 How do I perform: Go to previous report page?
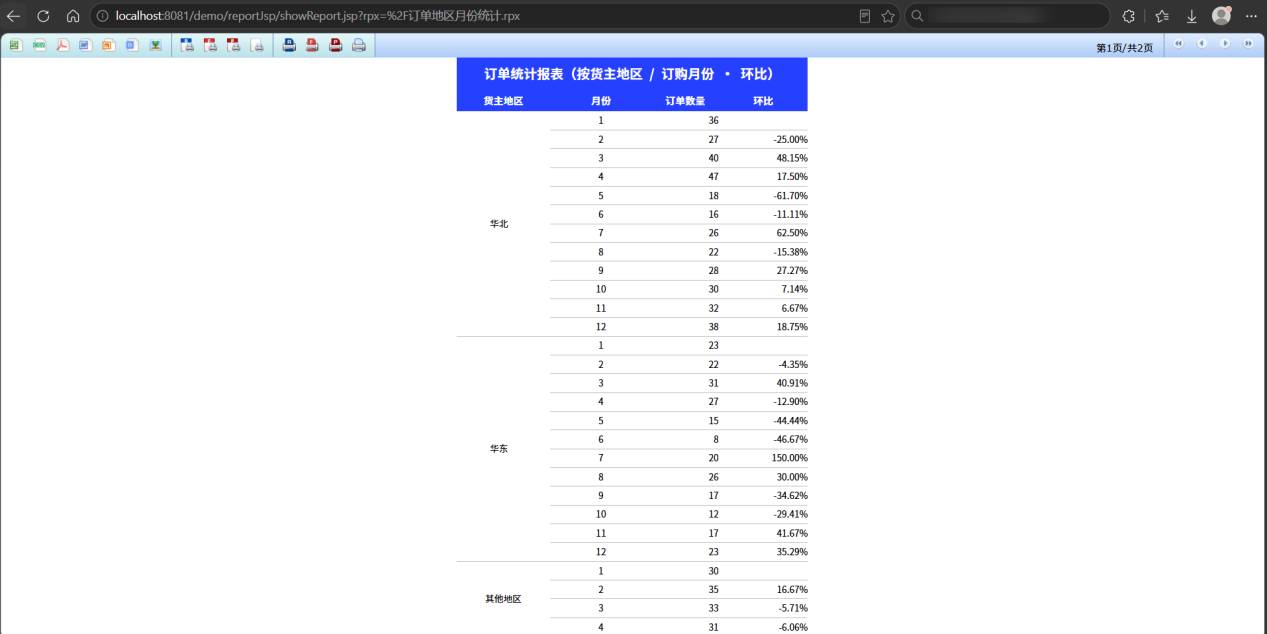click(1202, 44)
